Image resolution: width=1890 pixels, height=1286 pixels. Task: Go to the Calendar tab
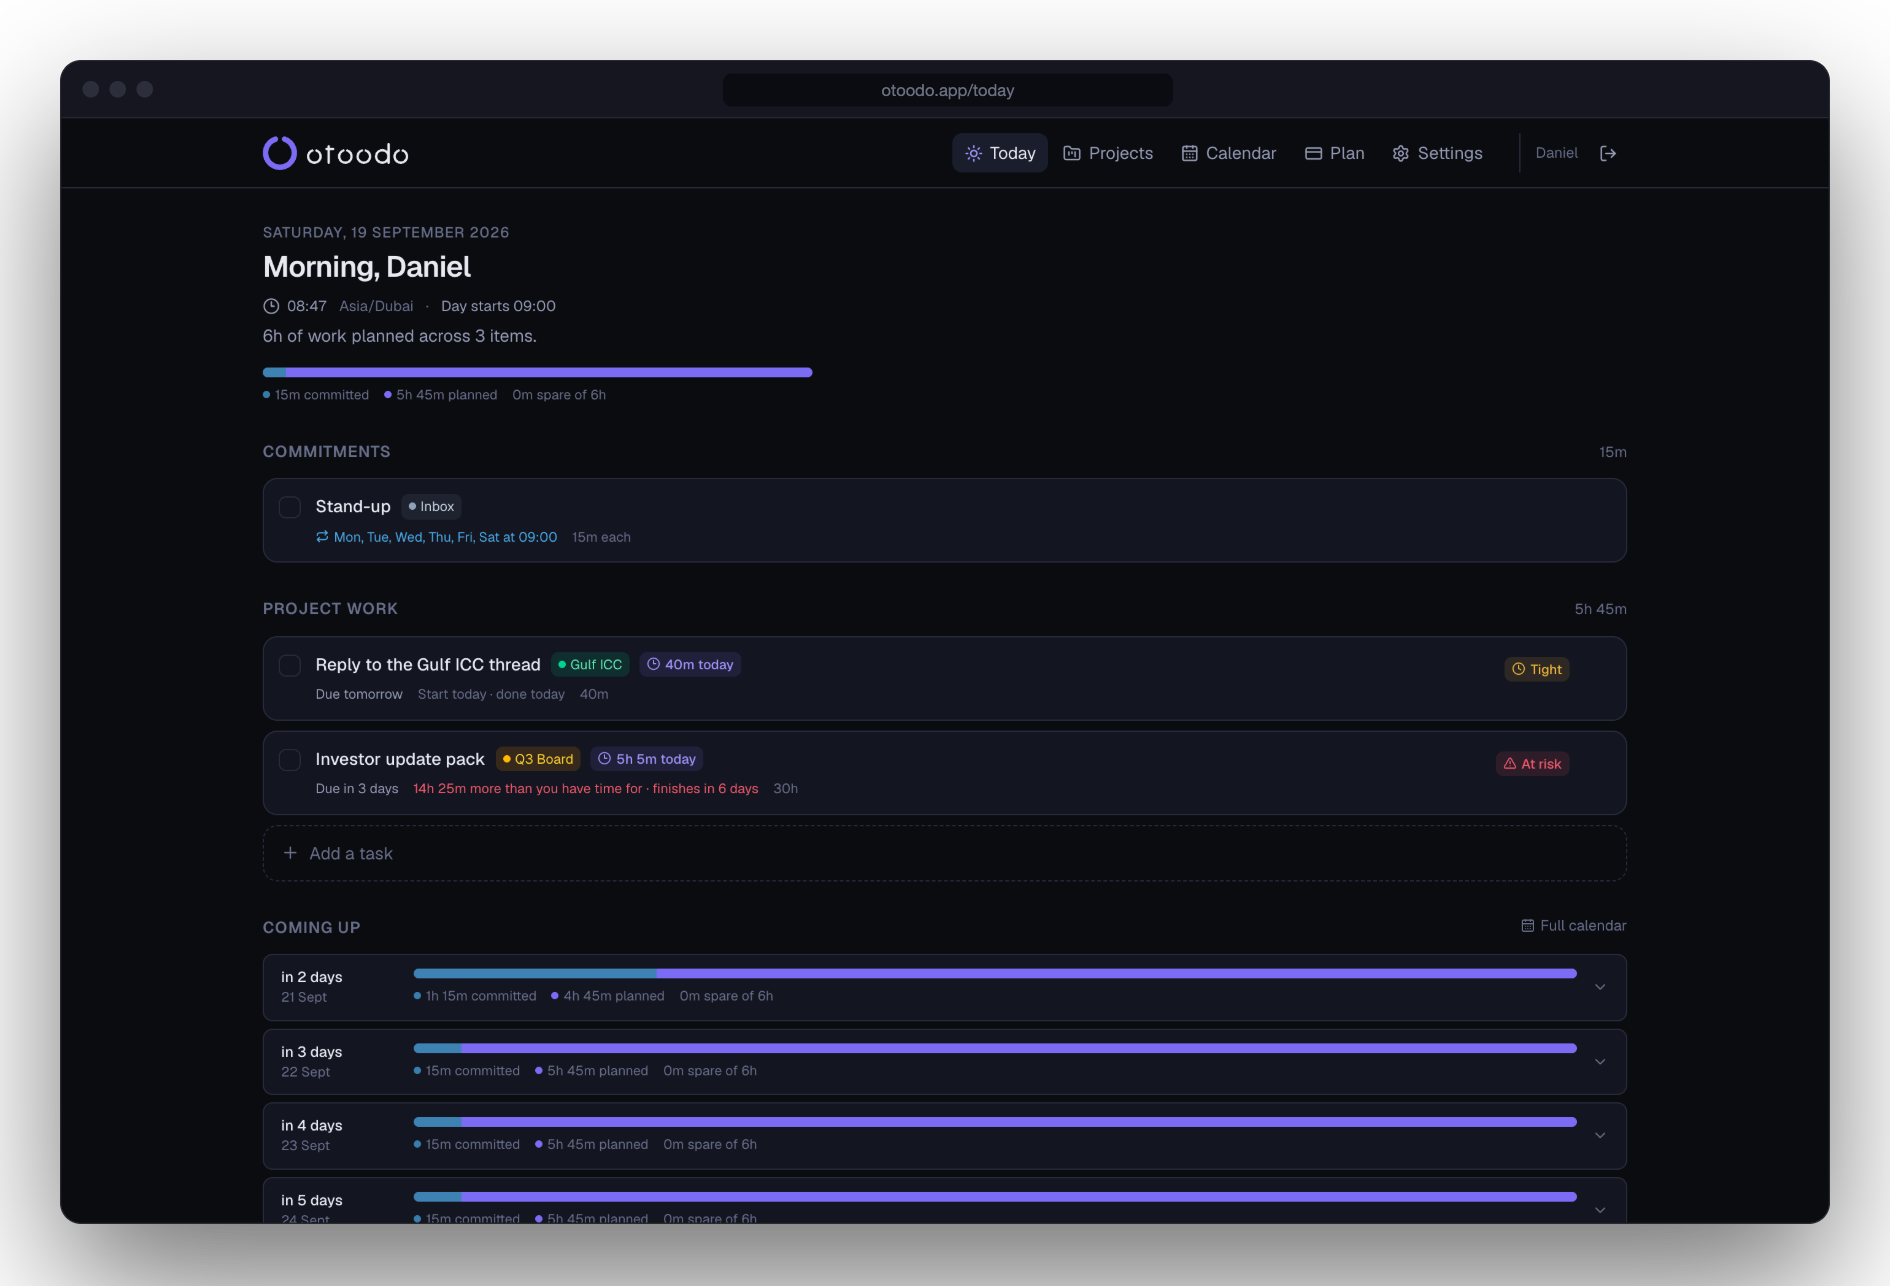tap(1229, 153)
